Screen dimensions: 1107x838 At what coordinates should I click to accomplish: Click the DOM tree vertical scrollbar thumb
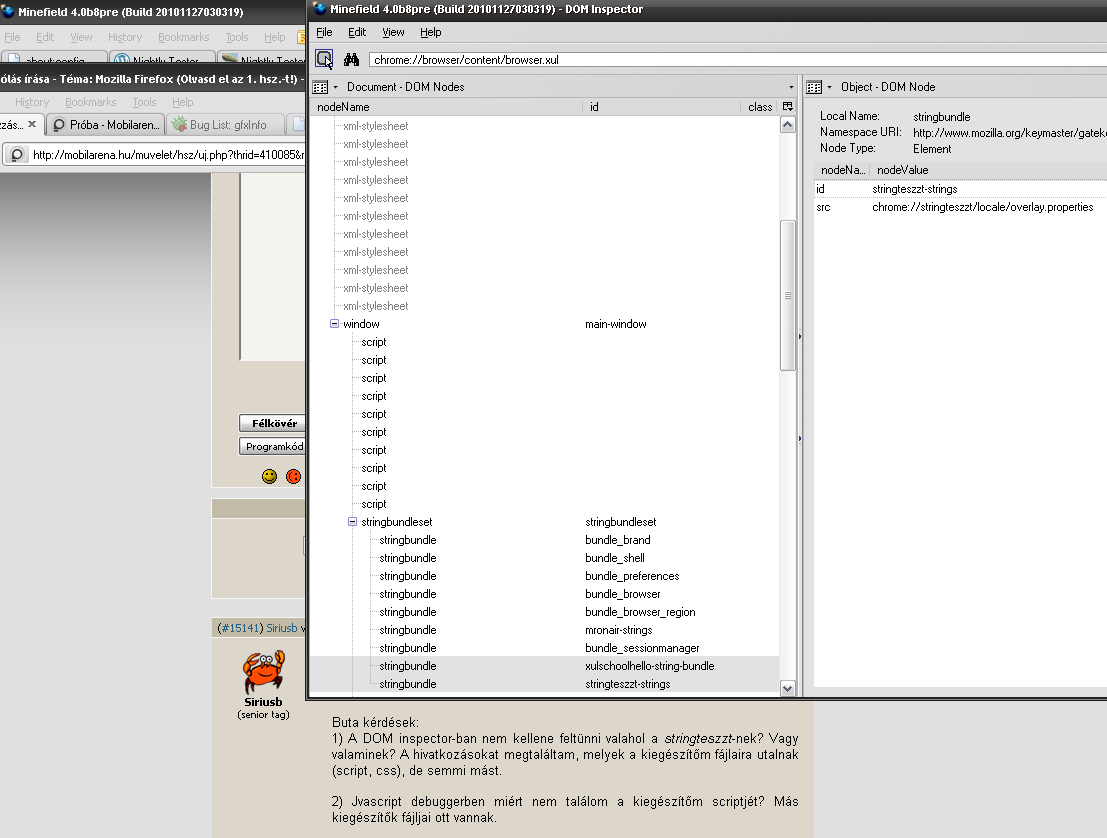click(788, 295)
